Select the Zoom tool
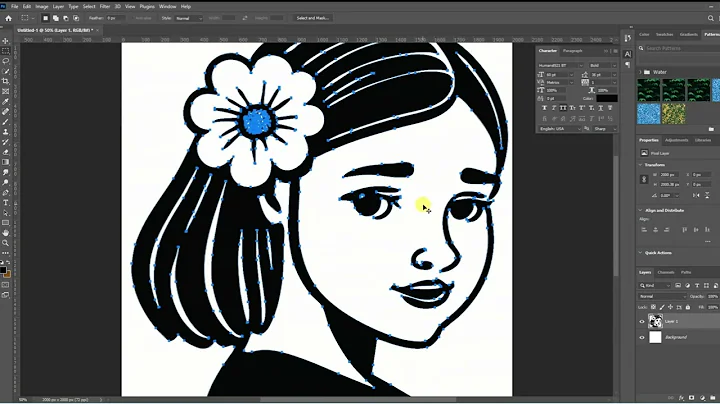The height and width of the screenshot is (404, 720). pyautogui.click(x=6, y=243)
